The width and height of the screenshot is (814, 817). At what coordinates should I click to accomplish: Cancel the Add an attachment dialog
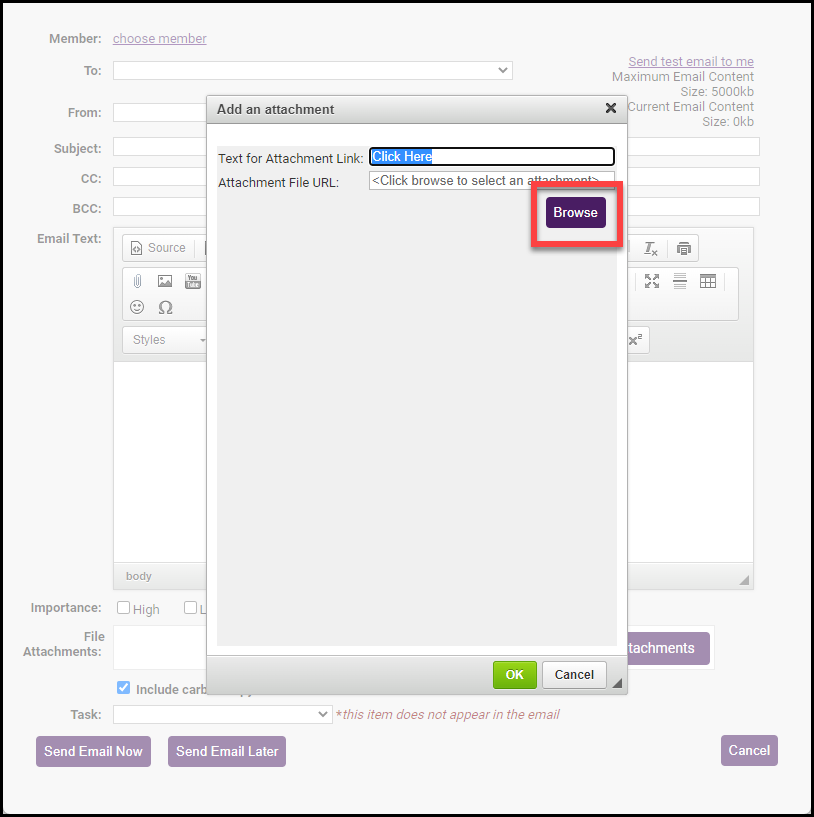click(574, 675)
